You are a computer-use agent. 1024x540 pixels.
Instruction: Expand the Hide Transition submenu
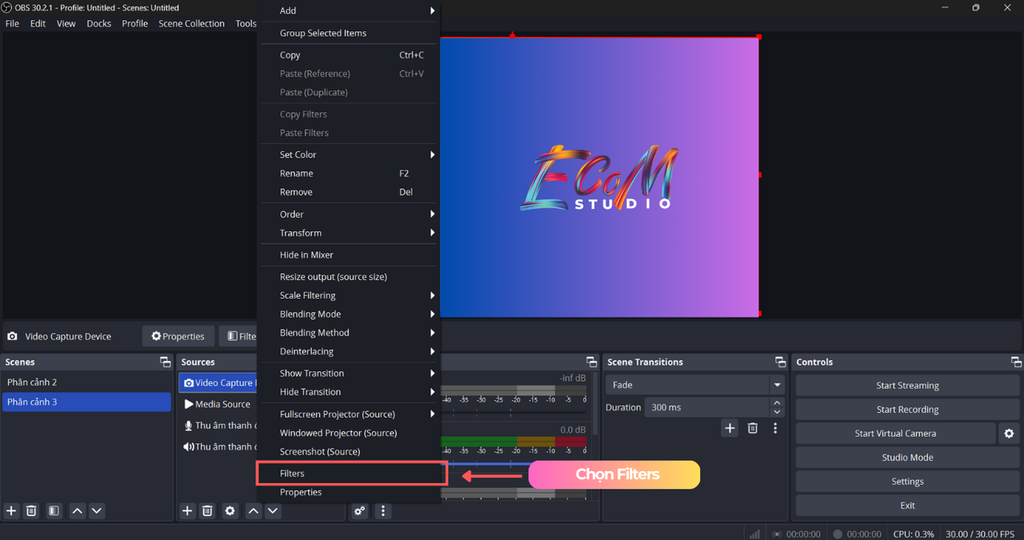tap(349, 392)
